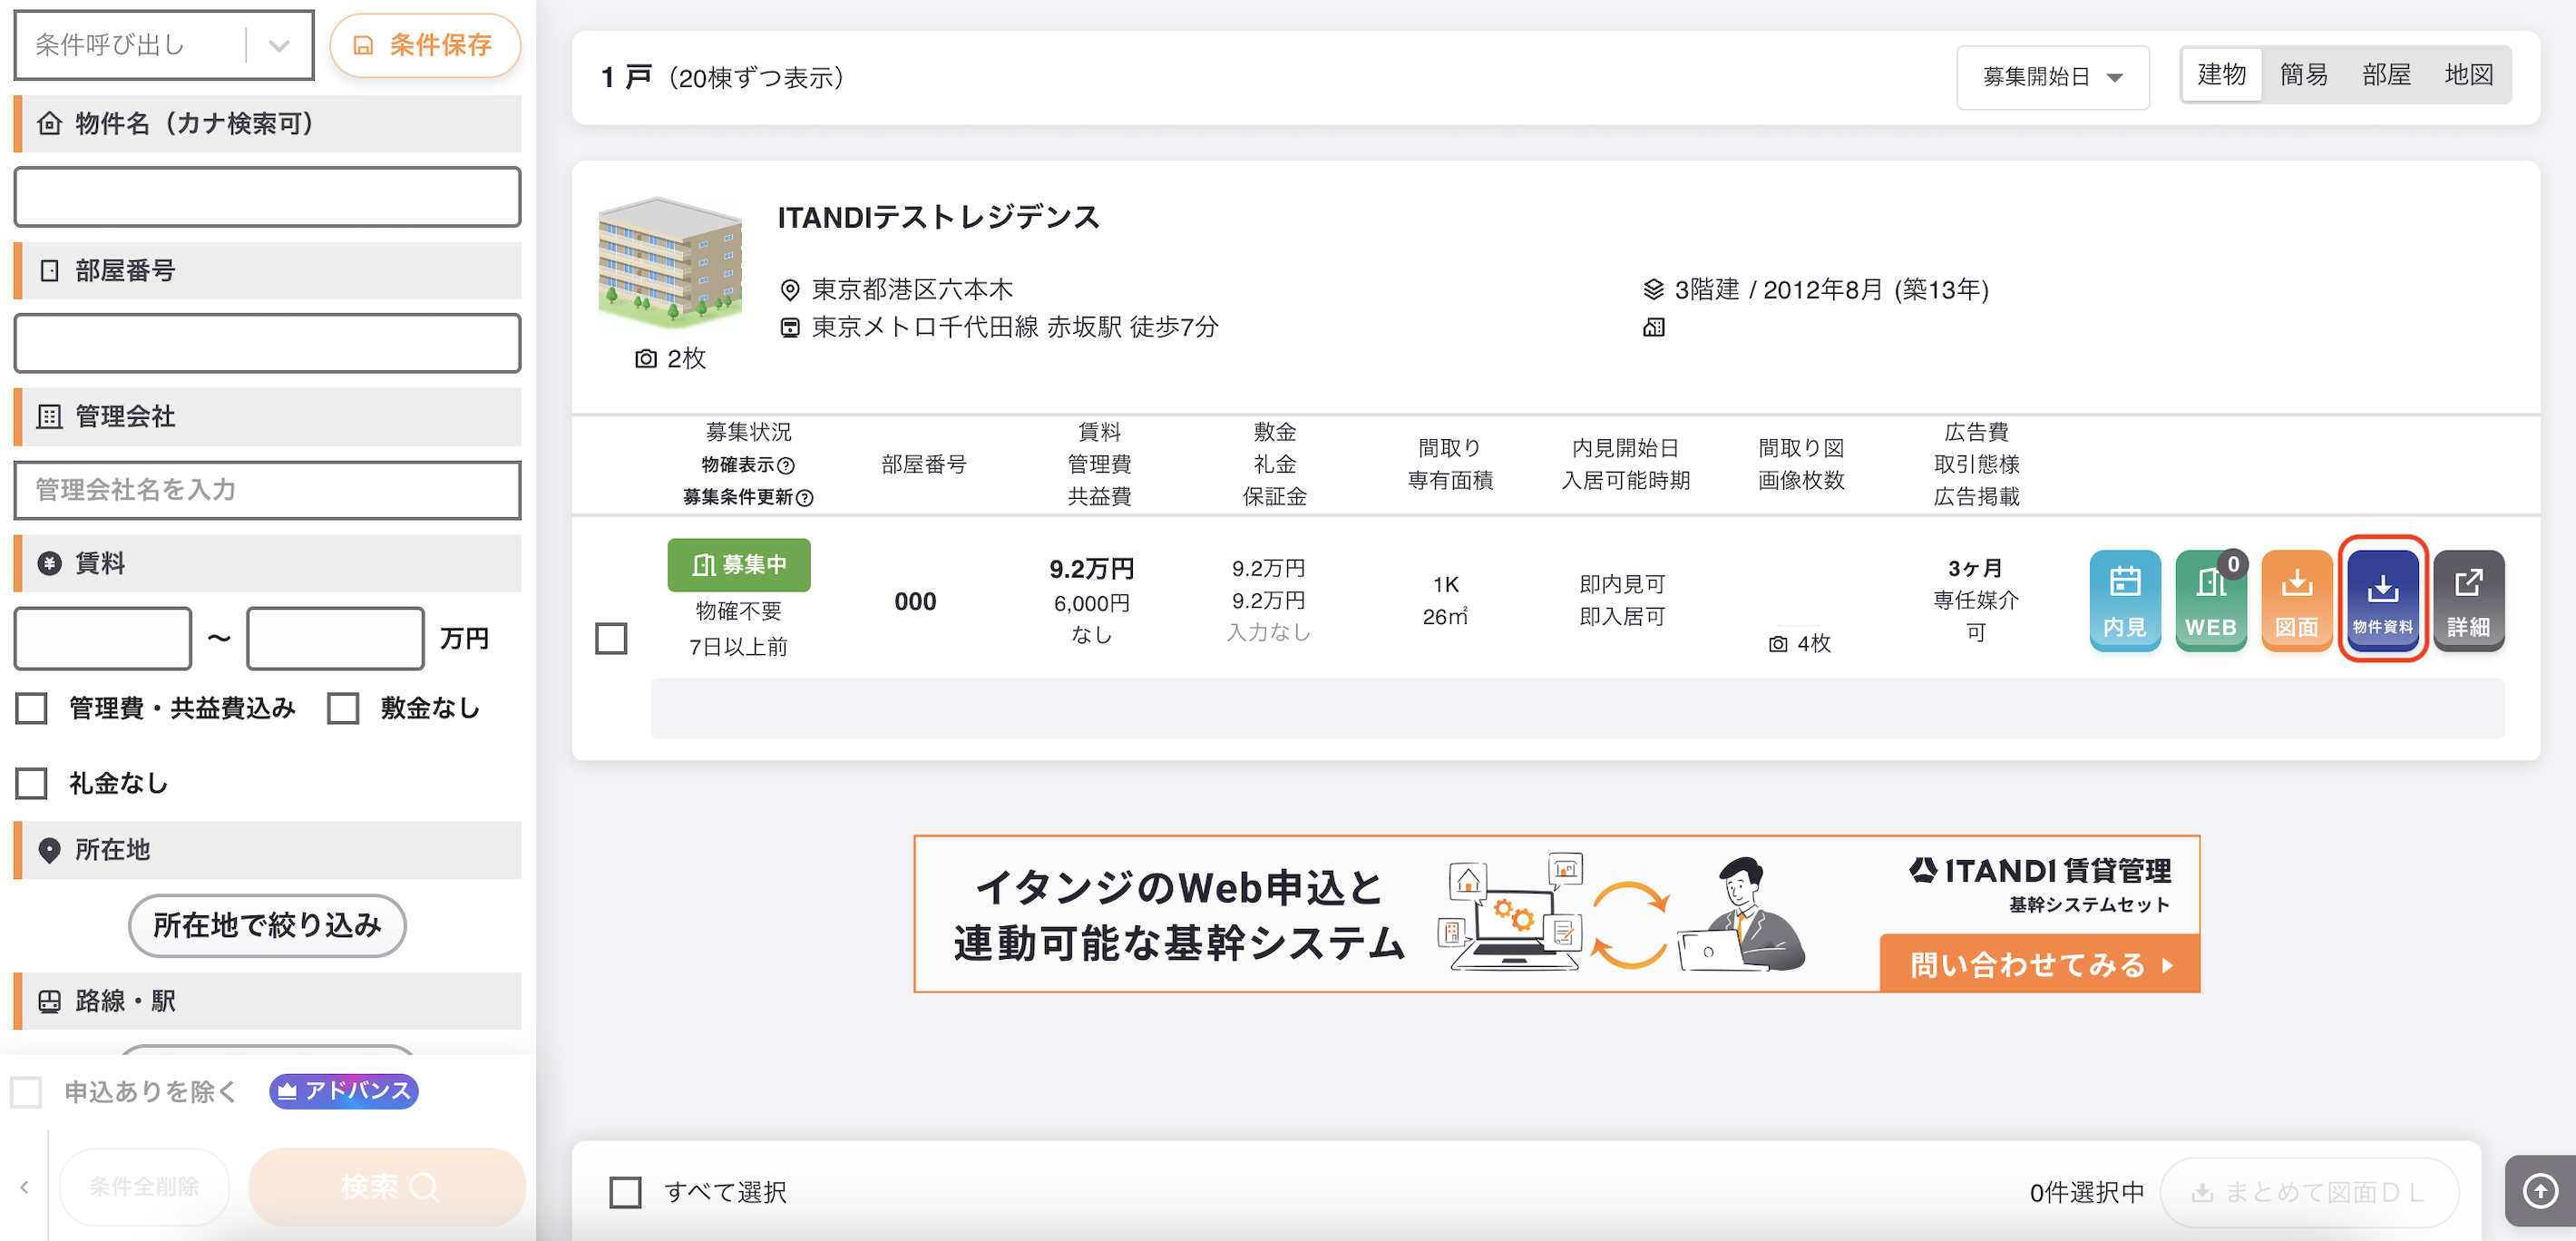Open the 内見 viewing booking button
The height and width of the screenshot is (1241, 2576).
click(x=2124, y=601)
